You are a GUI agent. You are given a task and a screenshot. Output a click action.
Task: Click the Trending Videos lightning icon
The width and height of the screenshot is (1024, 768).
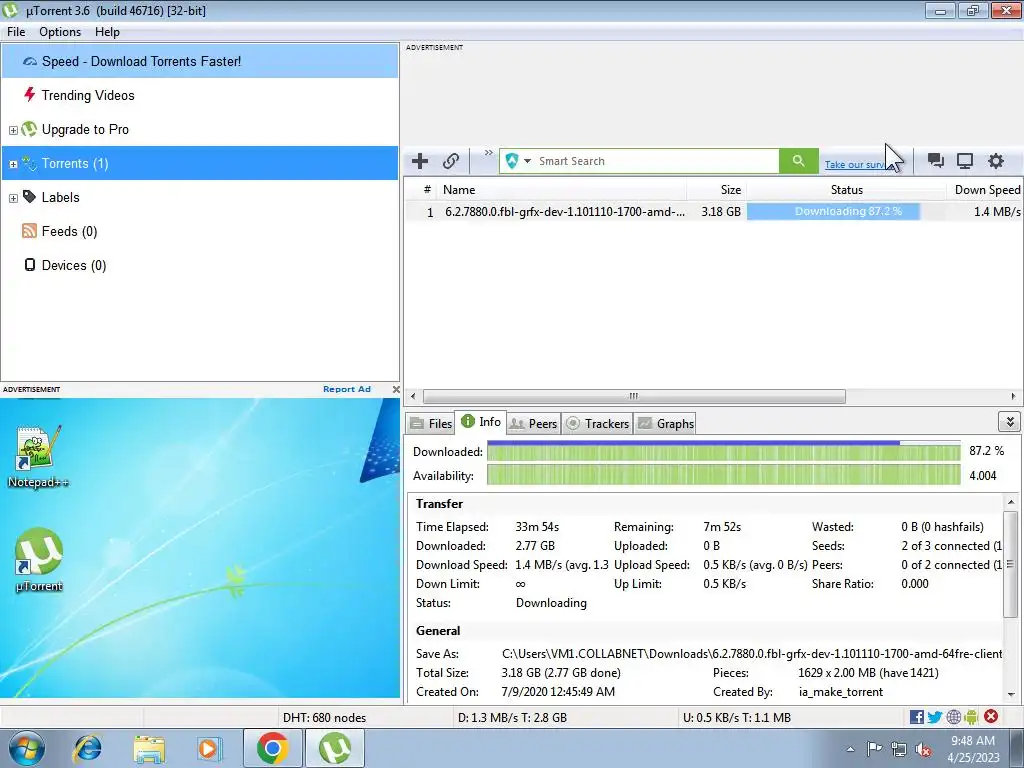29,95
